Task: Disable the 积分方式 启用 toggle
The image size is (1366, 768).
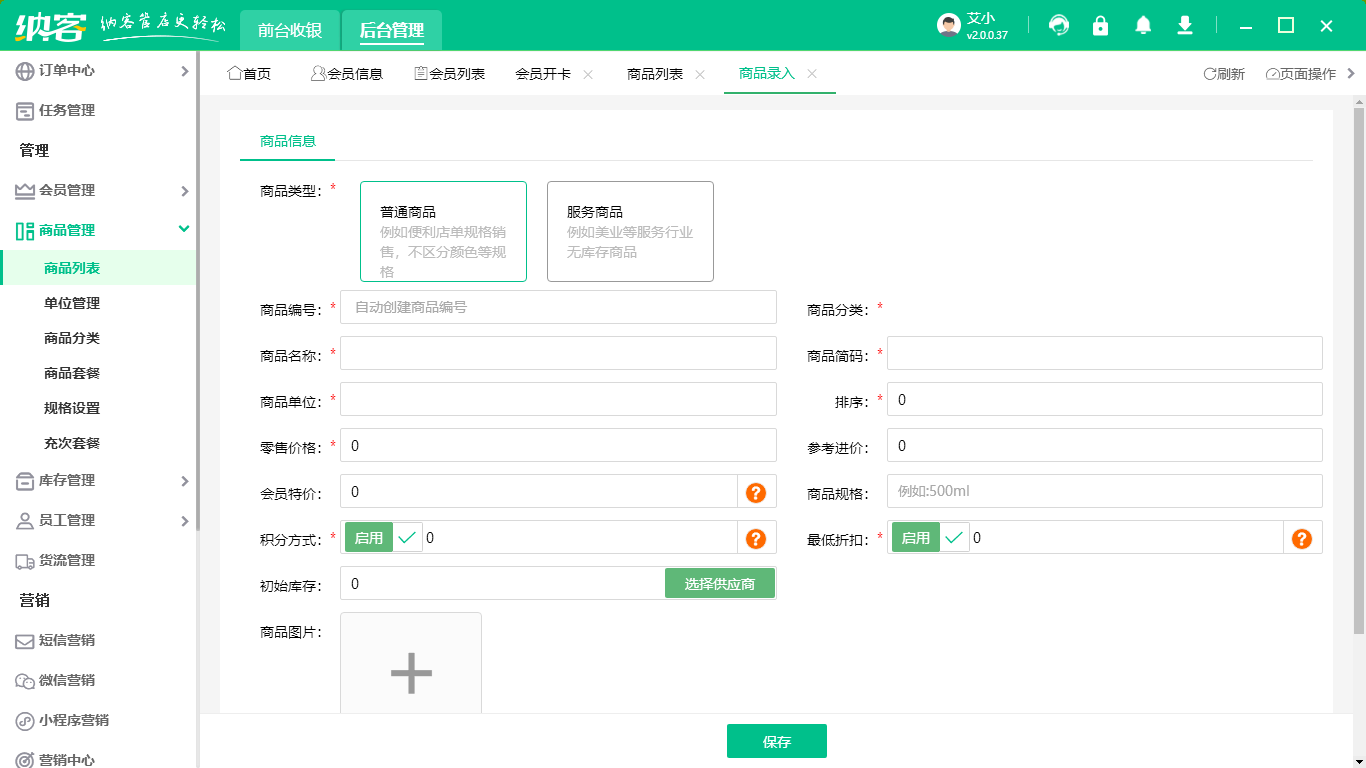Action: [369, 537]
